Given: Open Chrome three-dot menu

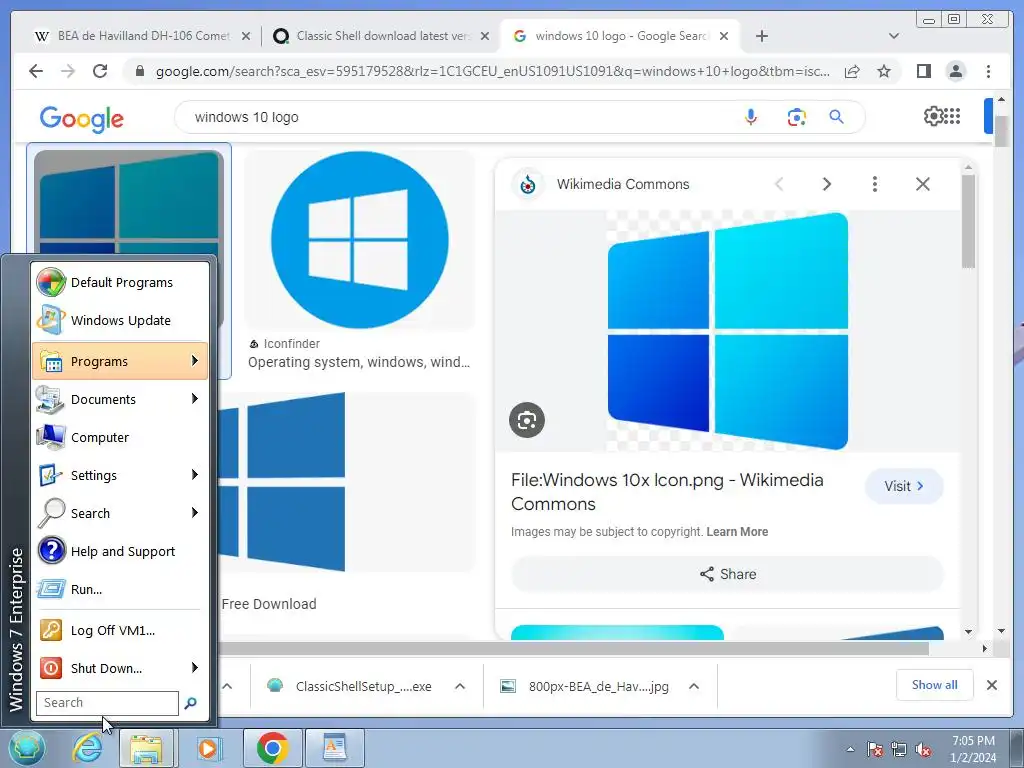Looking at the screenshot, I should (x=988, y=71).
